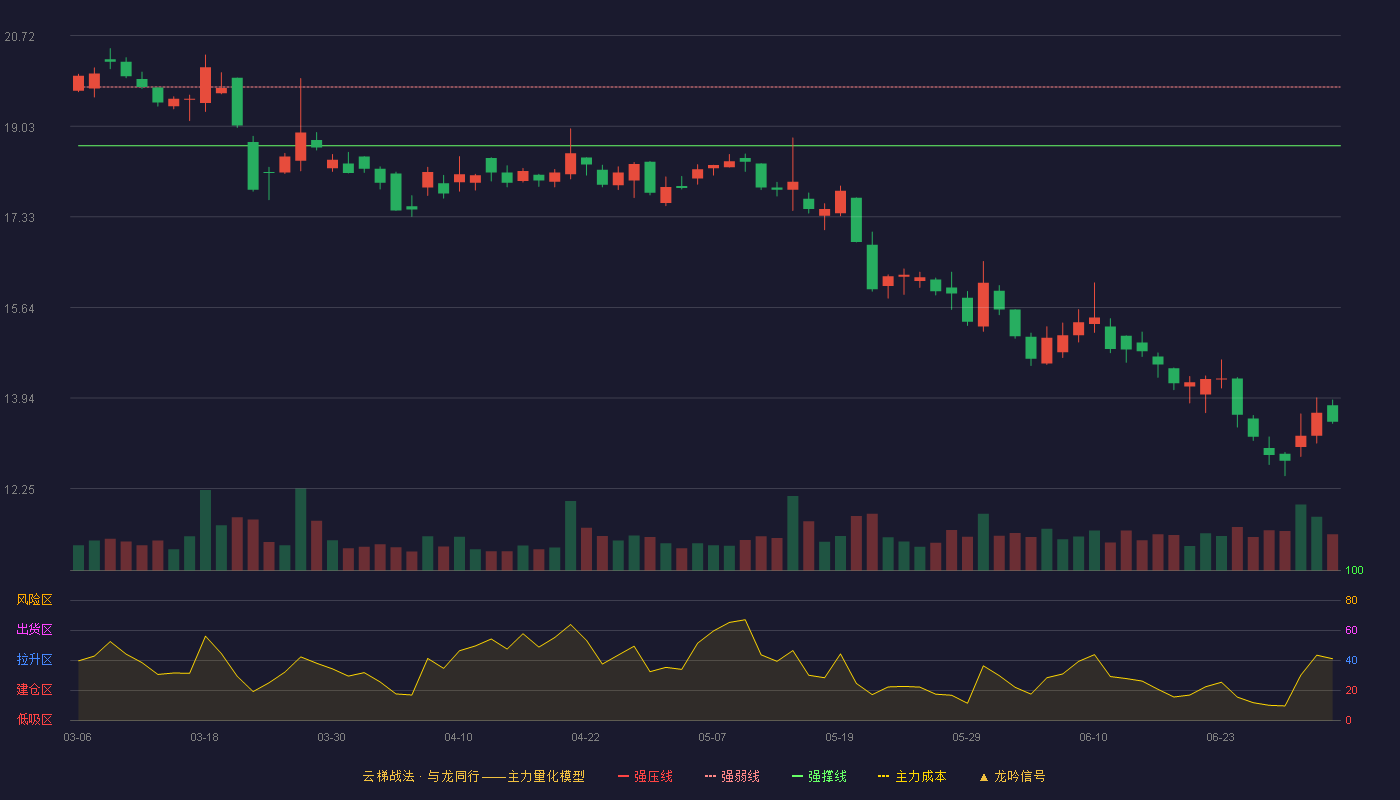Click the 04-10 date label
Viewport: 1400px width, 800px height.
tap(459, 737)
